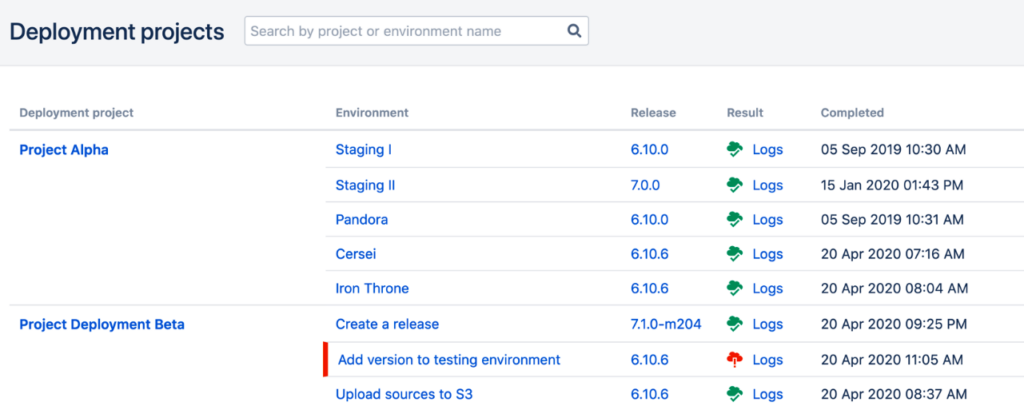Open release 6.10.6 for testing environment row
This screenshot has height=406, width=1024.
(650, 359)
